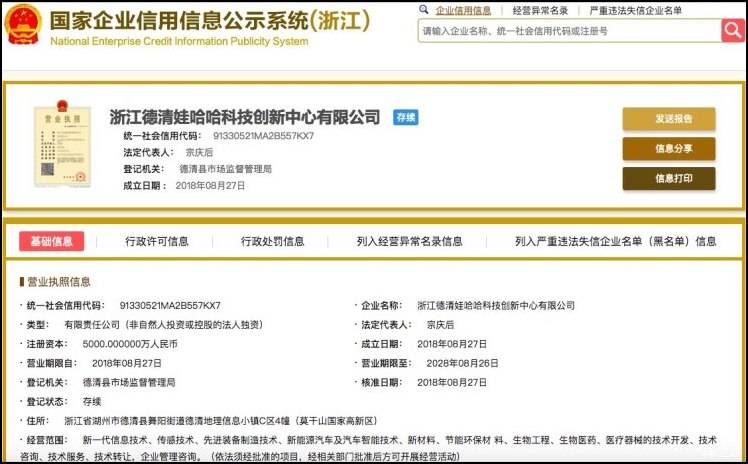
Task: Click 德清县市场监督管理局 in the header card
Action: [x=225, y=169]
